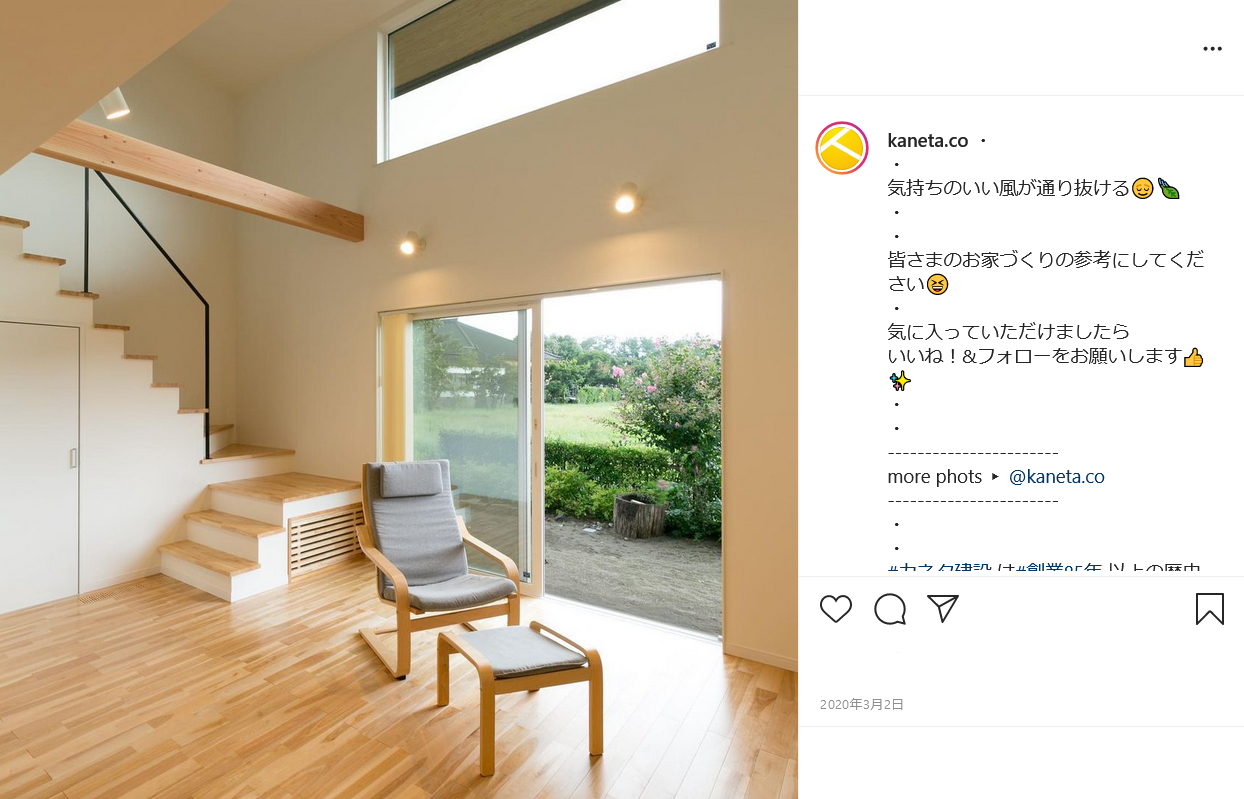
Task: Share the post using the paper plane icon
Action: pyautogui.click(x=943, y=608)
